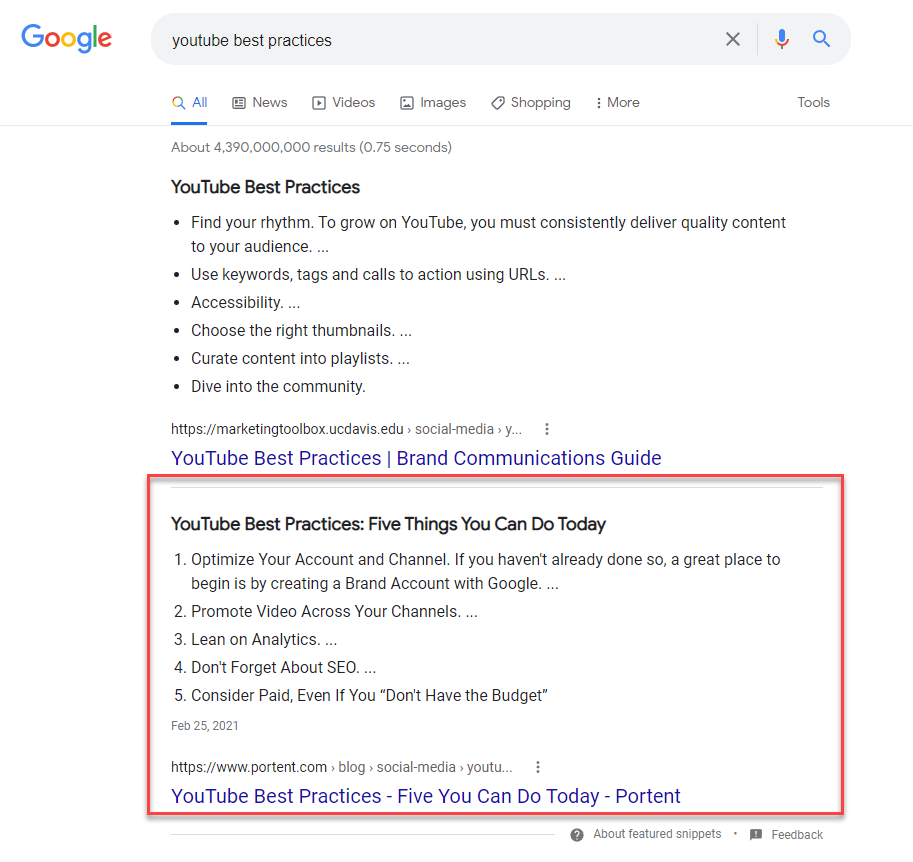Open the help icon next to About featured snippets
Screen dimensions: 913x862
[x=577, y=833]
